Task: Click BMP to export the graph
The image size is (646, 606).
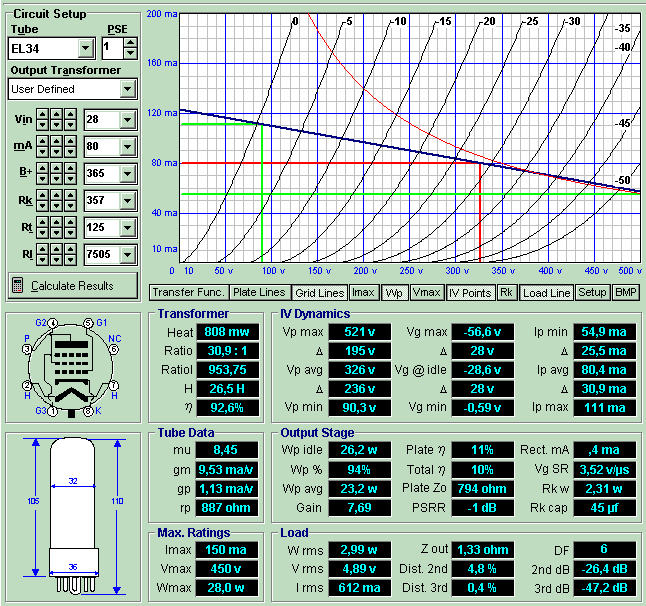Action: tap(626, 293)
